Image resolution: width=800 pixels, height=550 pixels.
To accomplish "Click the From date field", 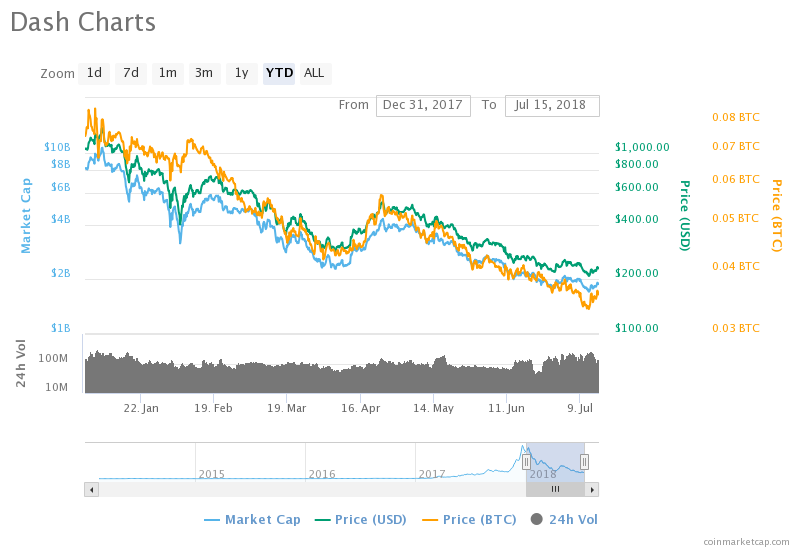I will (423, 106).
